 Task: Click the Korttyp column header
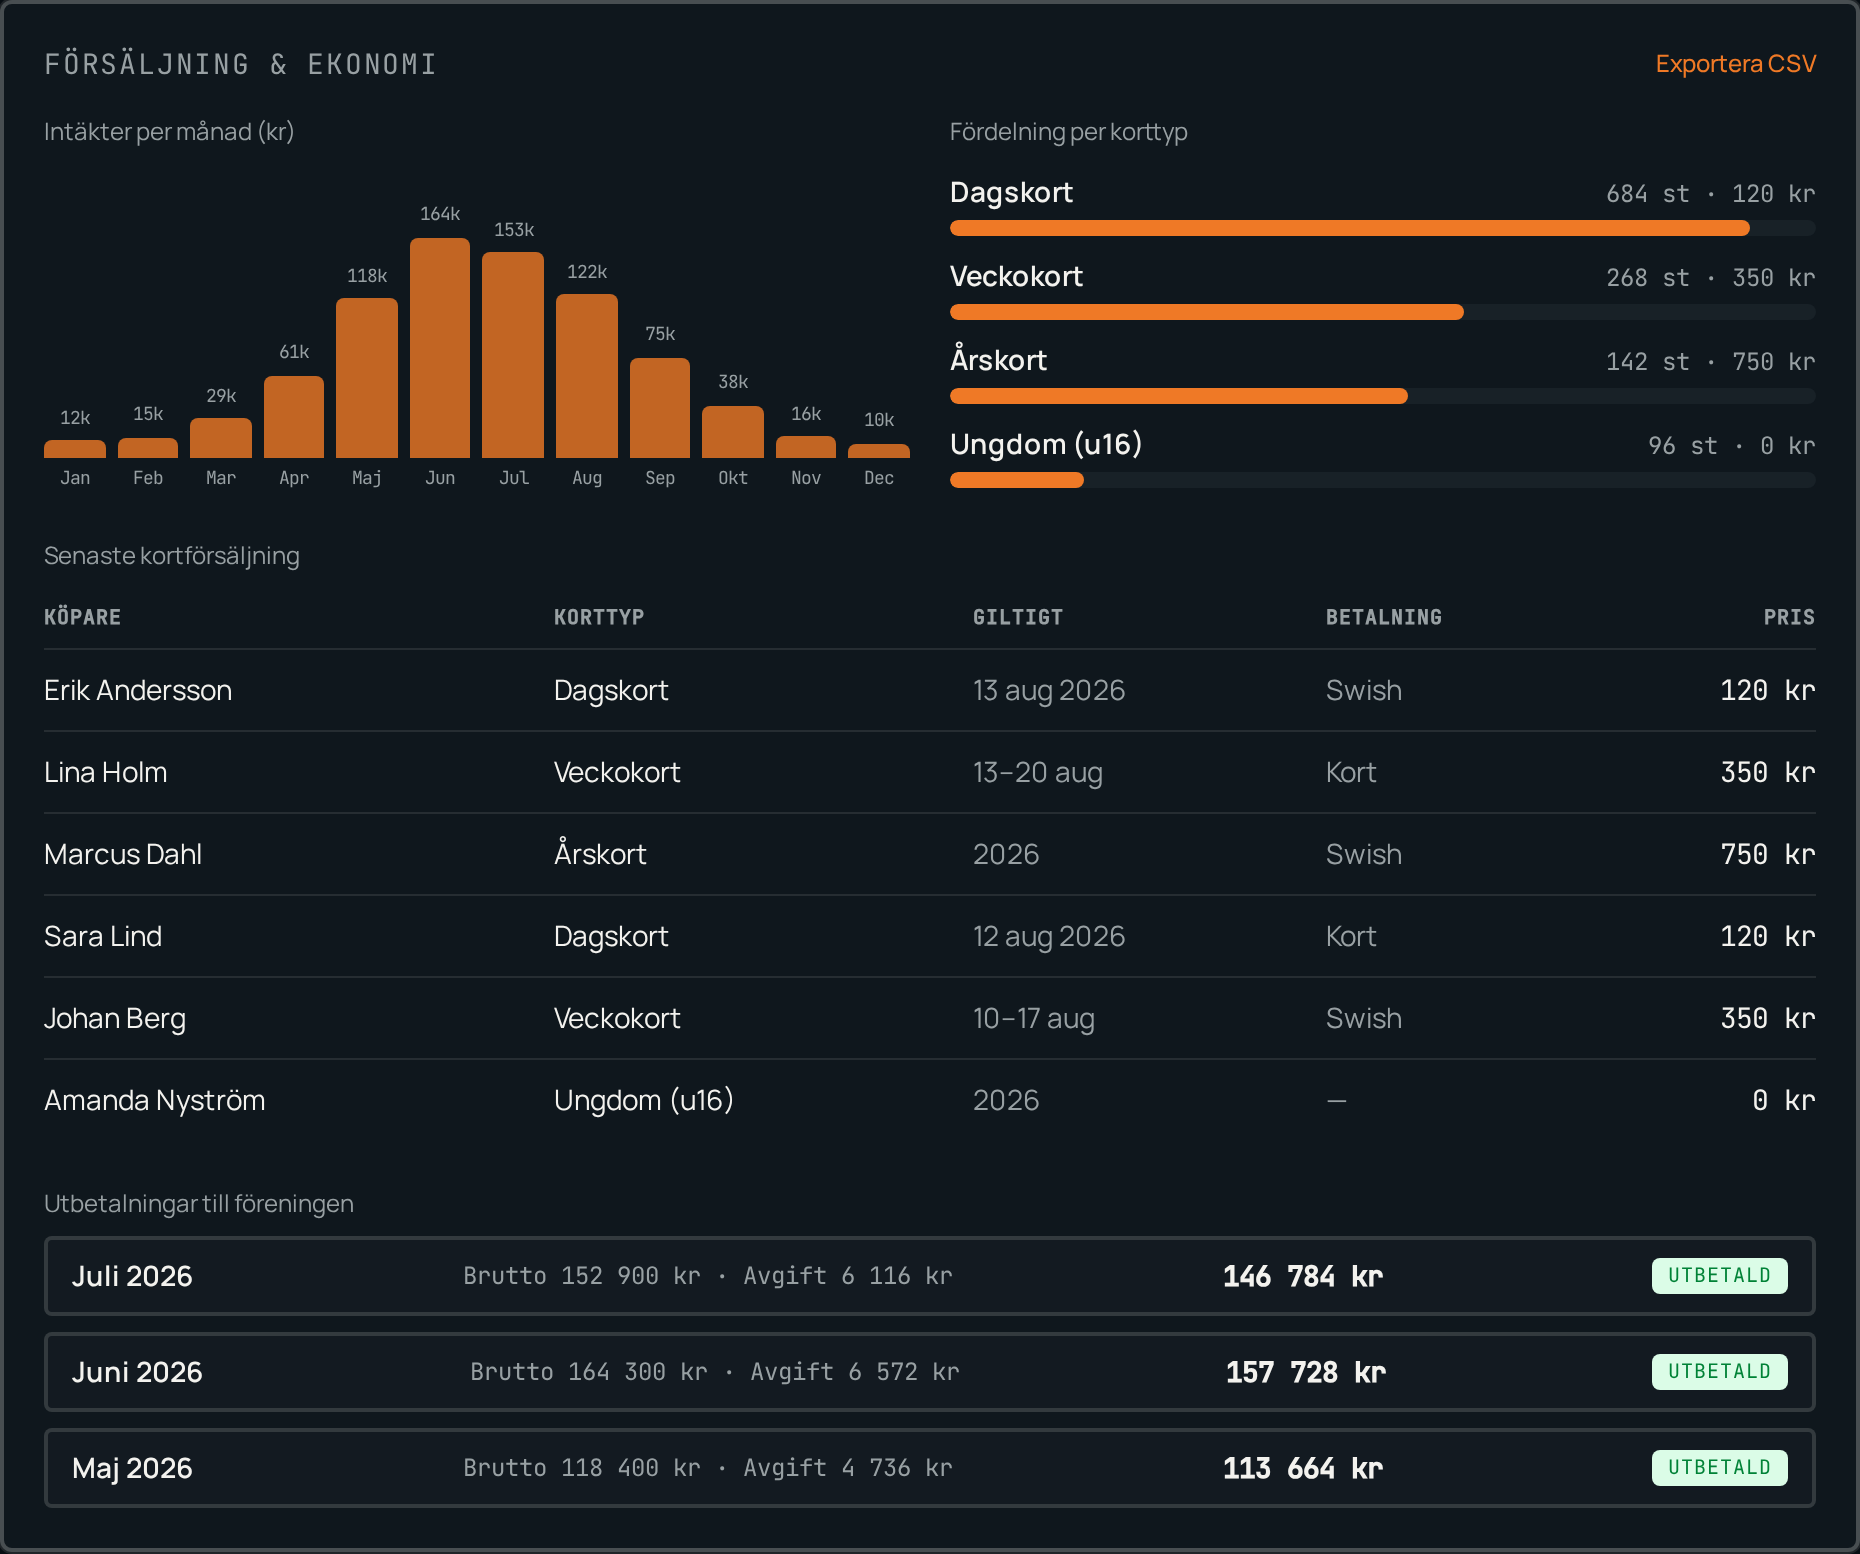click(599, 617)
